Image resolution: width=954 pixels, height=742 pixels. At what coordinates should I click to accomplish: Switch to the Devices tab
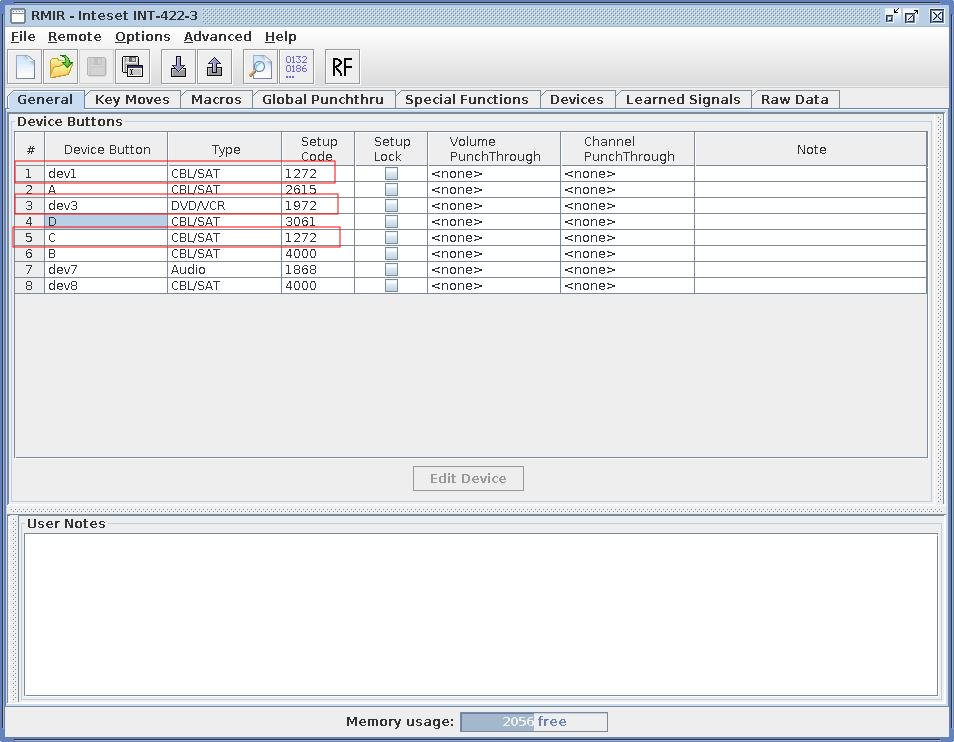coord(576,99)
